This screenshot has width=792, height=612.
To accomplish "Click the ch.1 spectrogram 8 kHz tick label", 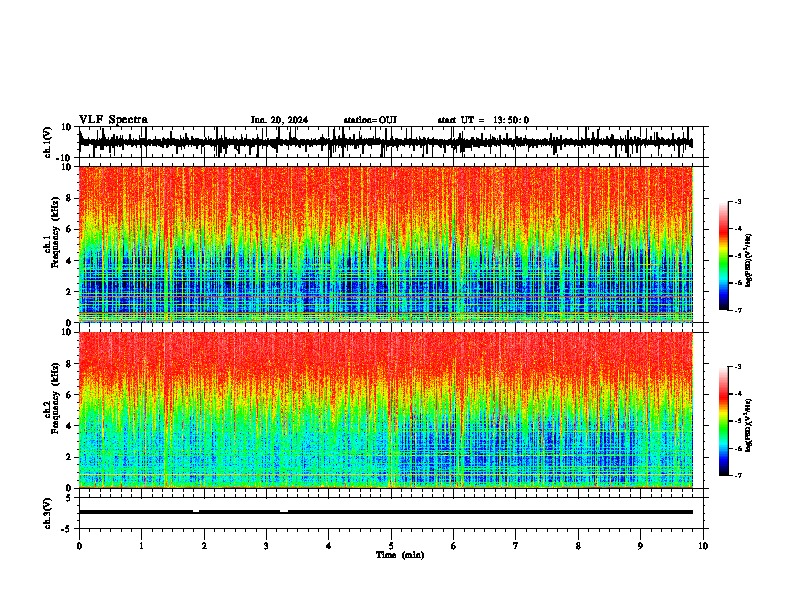I will [x=69, y=198].
